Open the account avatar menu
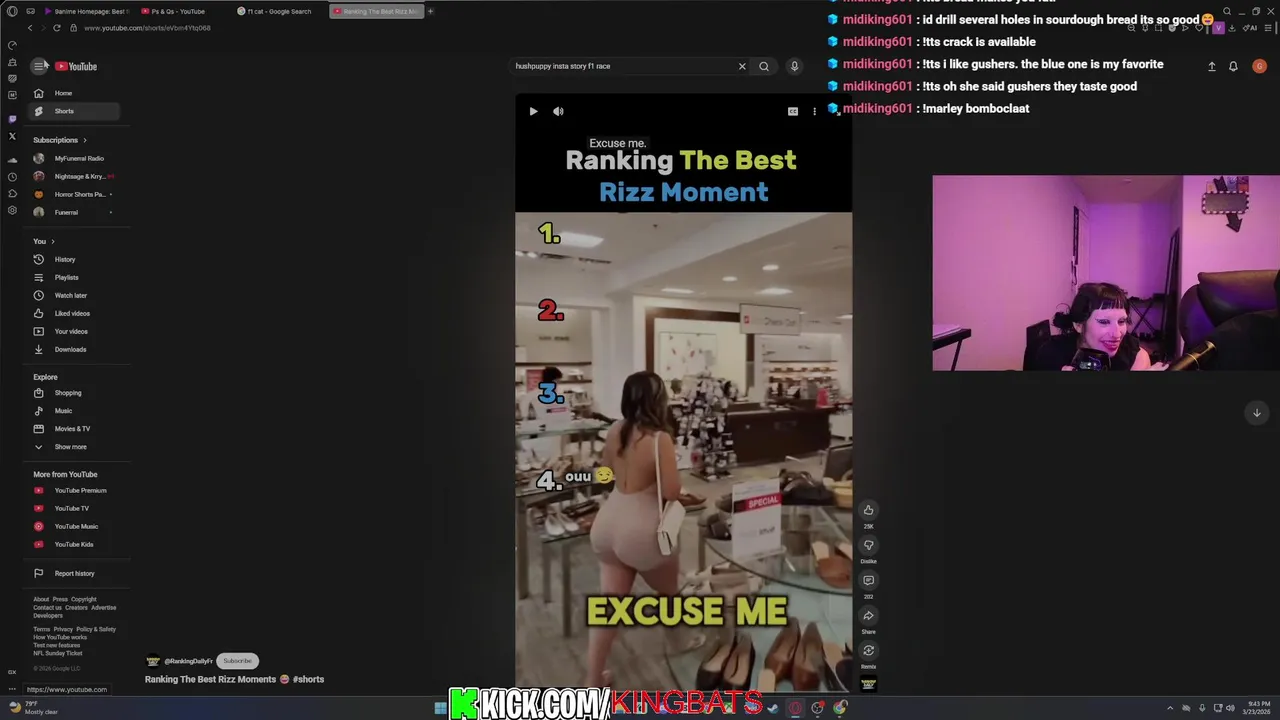This screenshot has width=1280, height=720. coord(1259,66)
